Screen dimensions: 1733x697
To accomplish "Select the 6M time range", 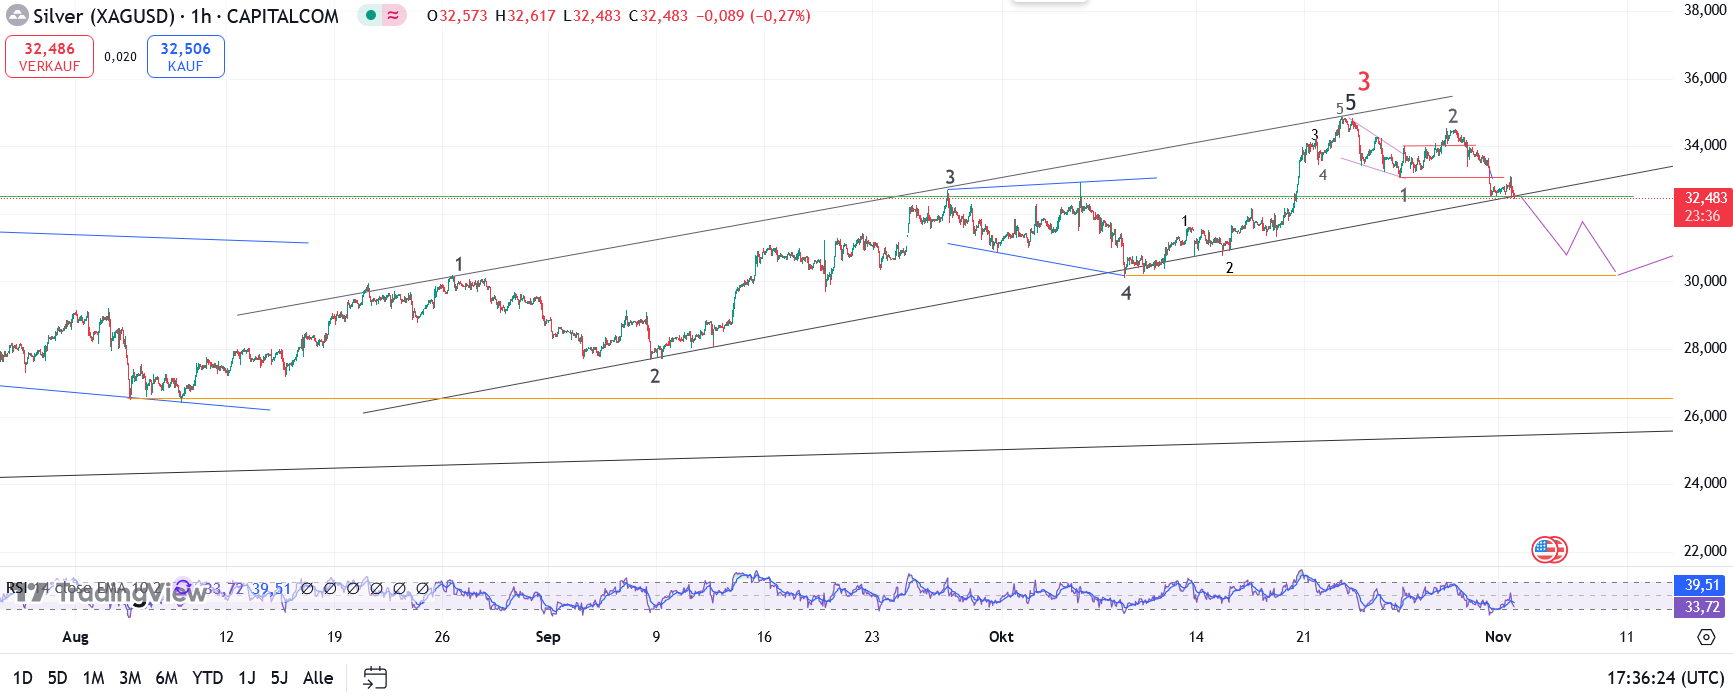I will (x=167, y=678).
